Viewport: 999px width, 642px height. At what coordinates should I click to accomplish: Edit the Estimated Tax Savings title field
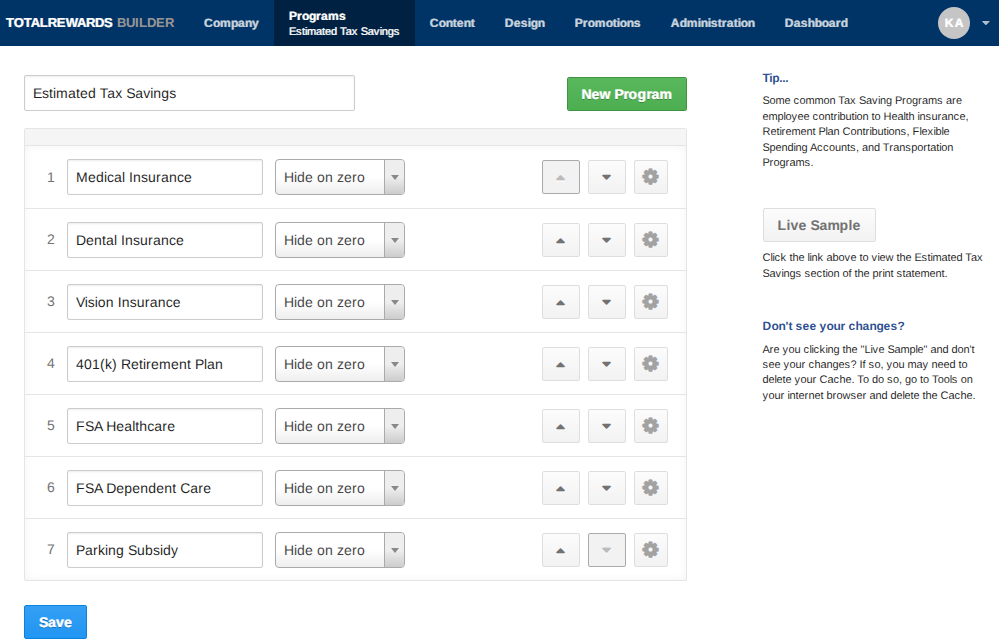[x=189, y=93]
